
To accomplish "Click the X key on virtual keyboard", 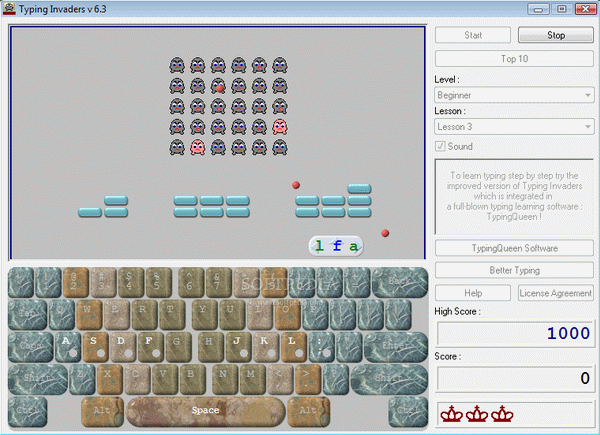I will 109,379.
